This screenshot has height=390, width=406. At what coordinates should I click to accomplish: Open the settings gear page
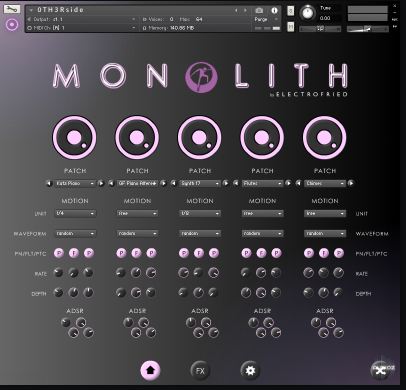coord(250,370)
